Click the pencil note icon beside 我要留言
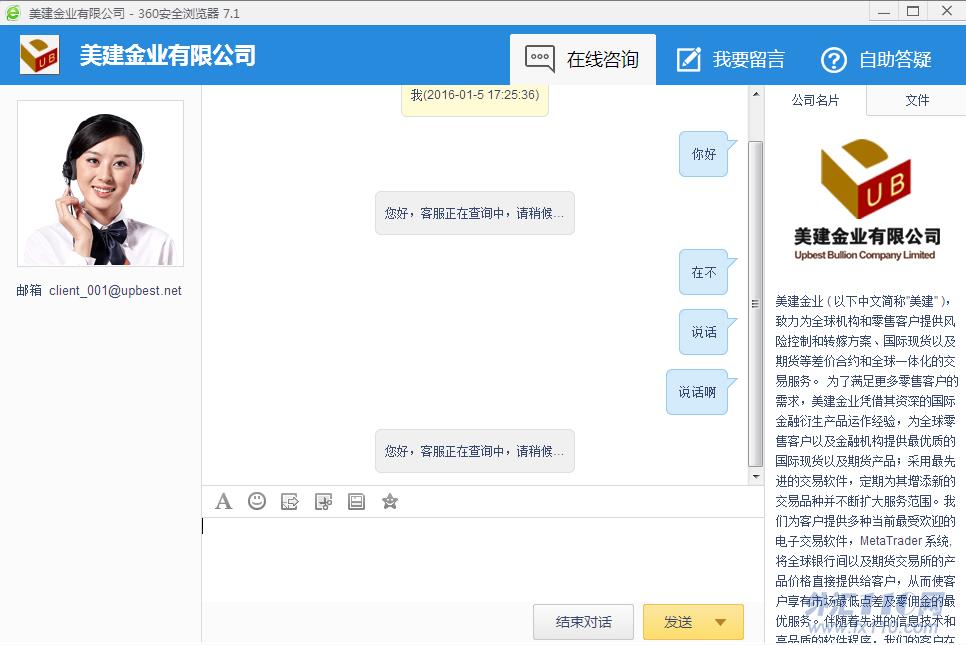966x645 pixels. click(689, 59)
